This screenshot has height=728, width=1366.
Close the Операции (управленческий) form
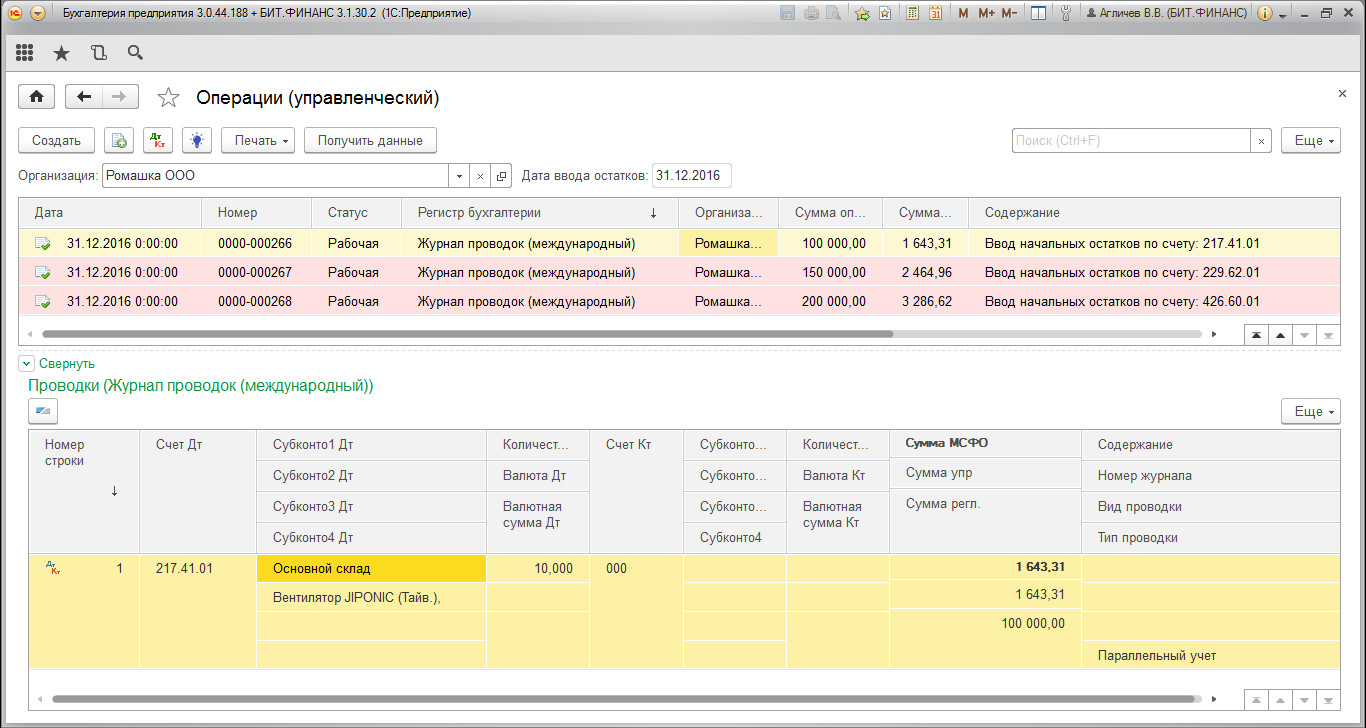point(1342,93)
